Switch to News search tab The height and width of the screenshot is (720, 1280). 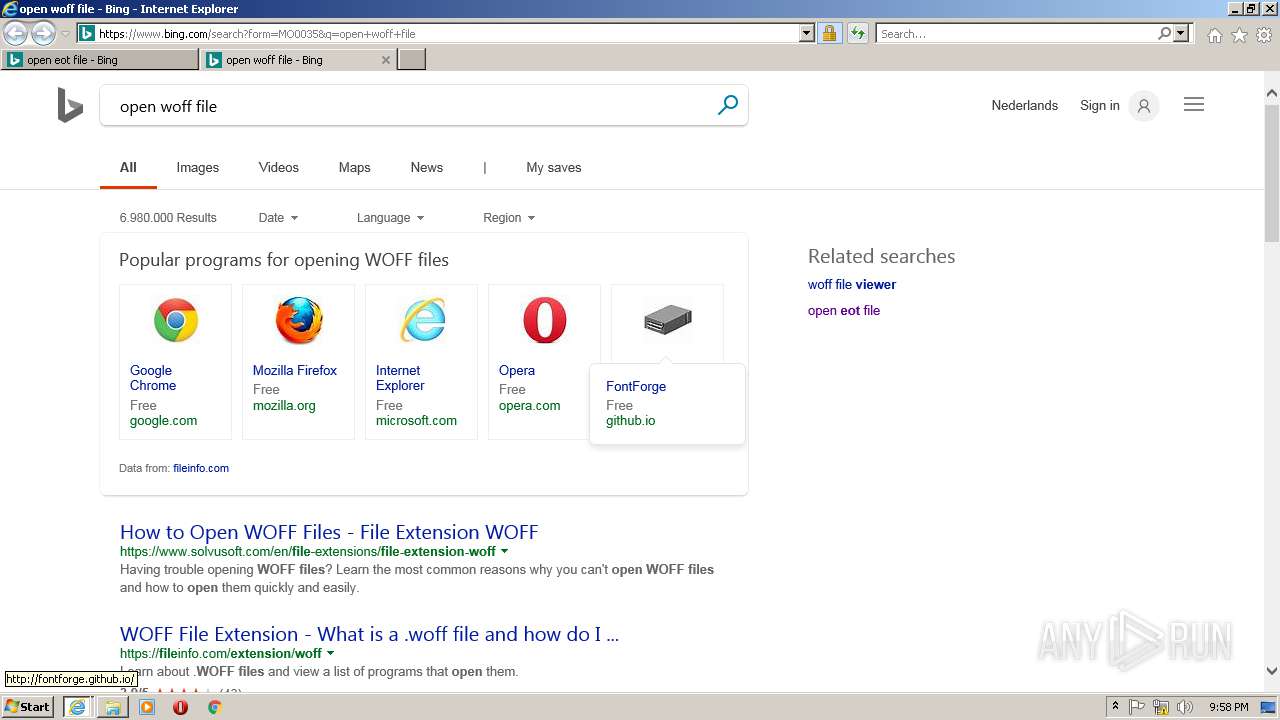[x=426, y=167]
